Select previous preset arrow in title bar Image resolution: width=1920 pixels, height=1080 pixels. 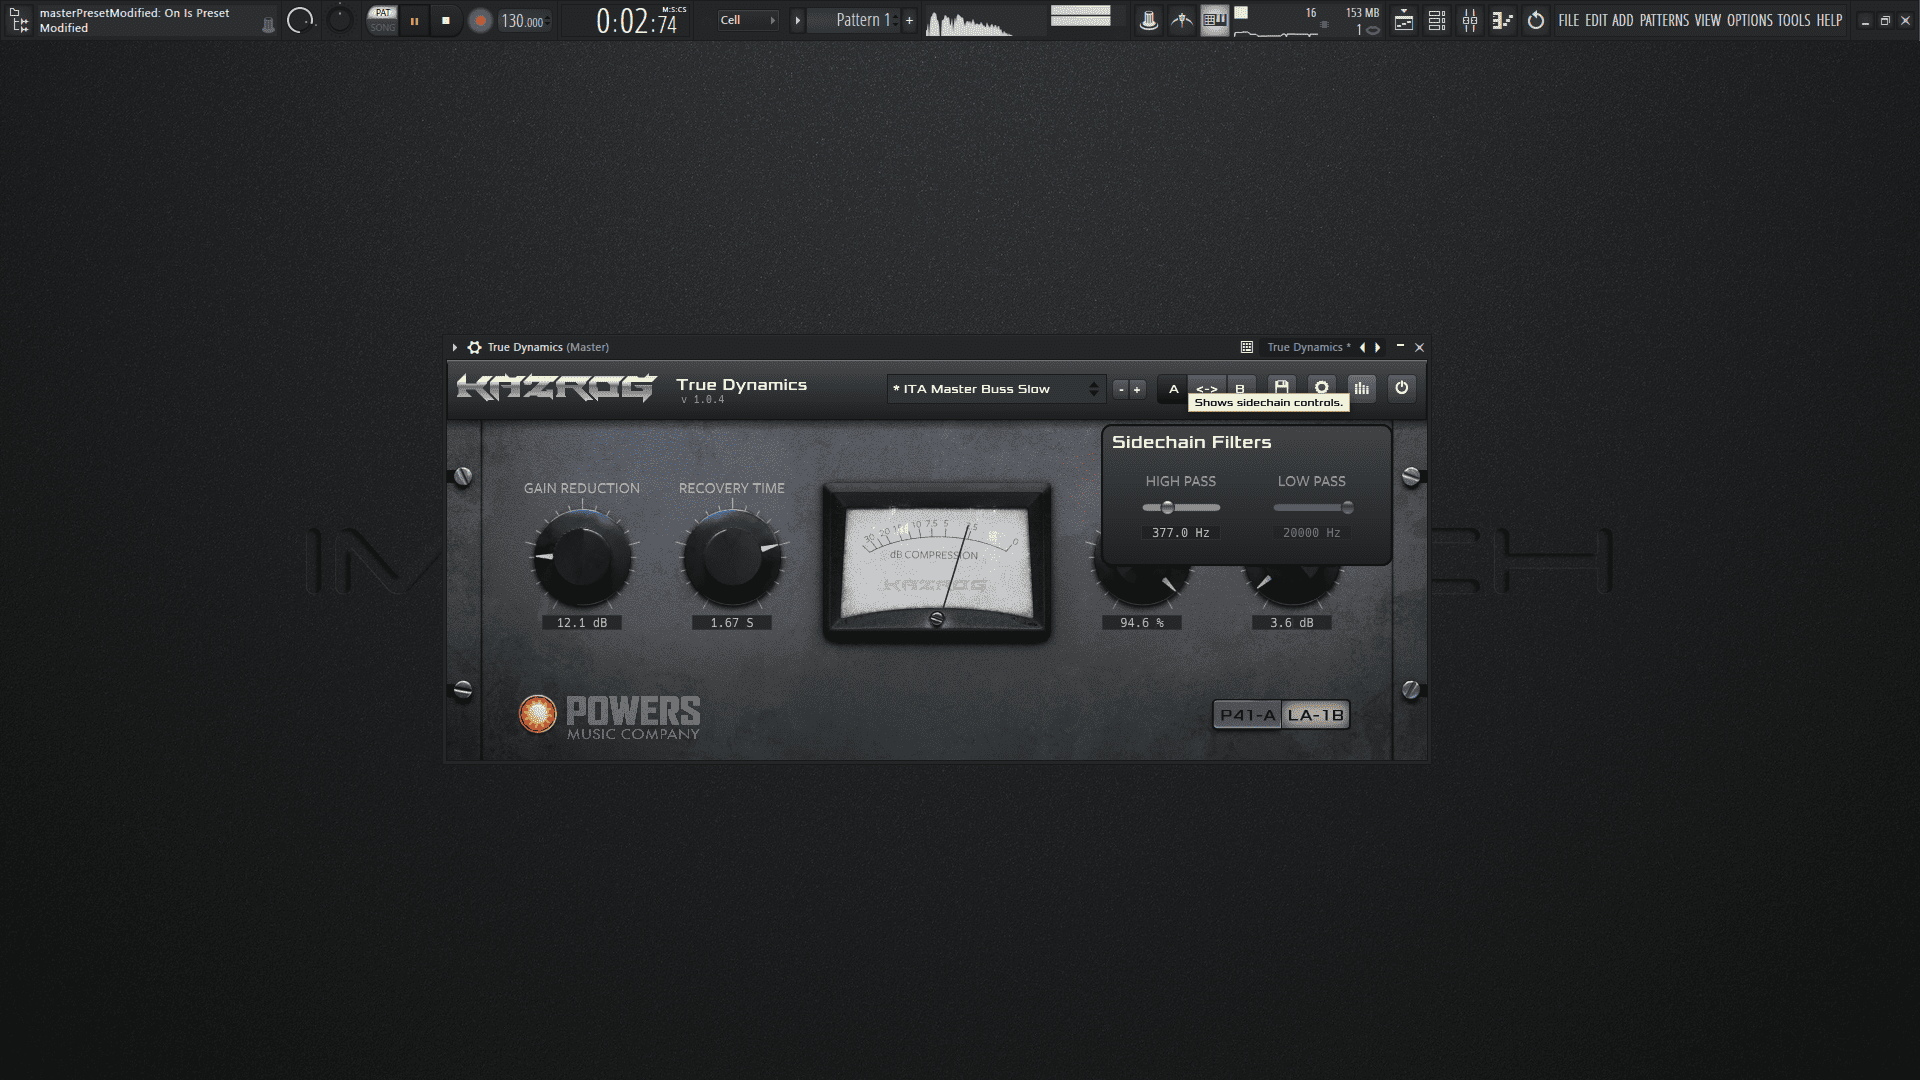coord(1362,347)
